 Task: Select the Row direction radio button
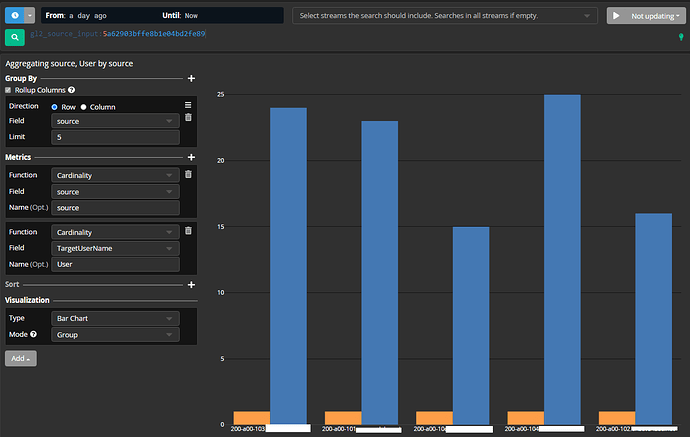(55, 107)
